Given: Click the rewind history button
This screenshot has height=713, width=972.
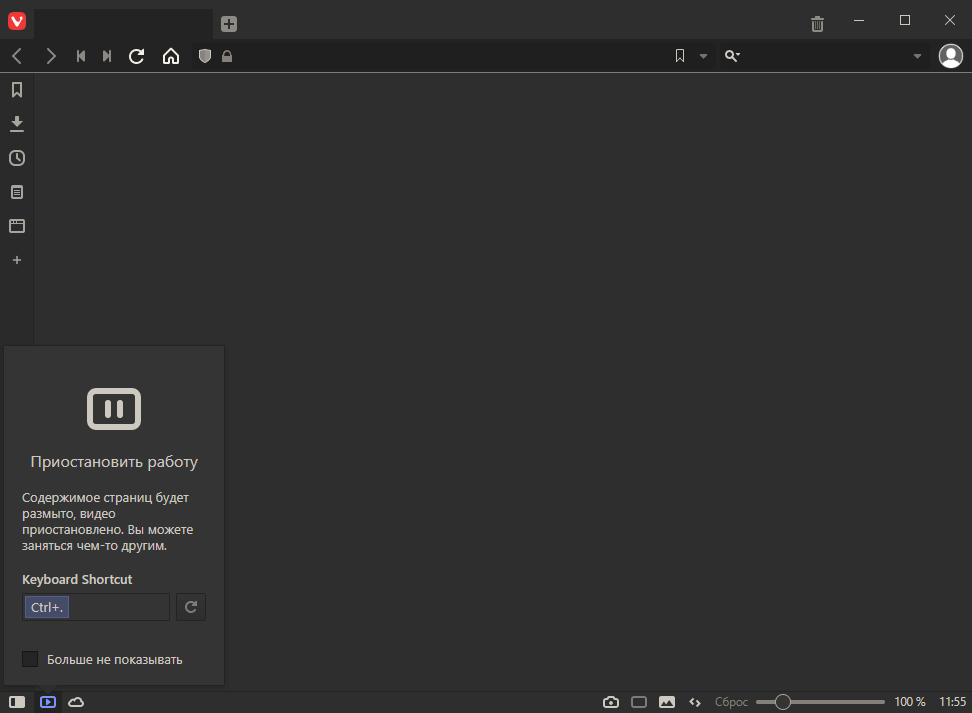Looking at the screenshot, I should [x=81, y=56].
